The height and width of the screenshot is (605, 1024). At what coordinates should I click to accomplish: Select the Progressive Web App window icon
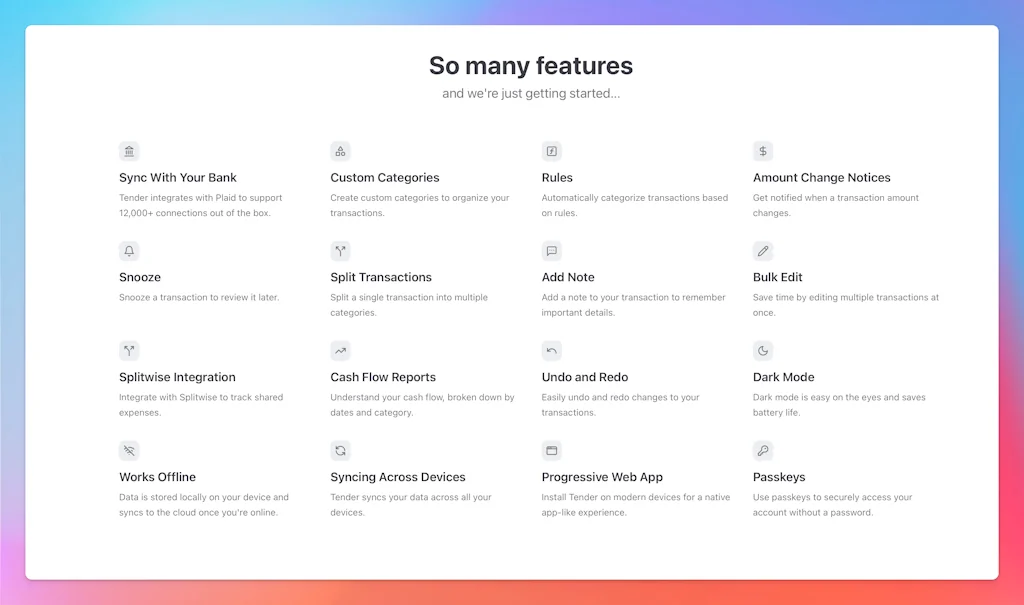click(x=551, y=451)
